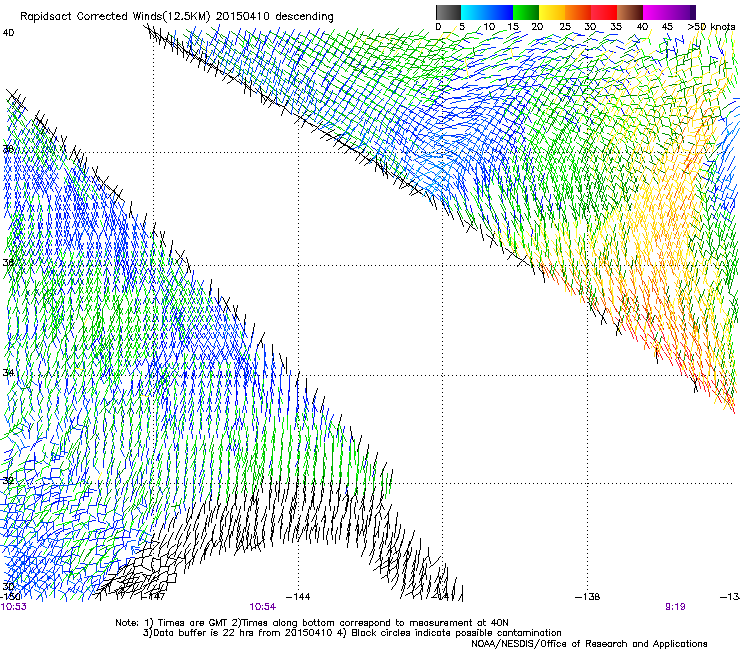Click the magenta 40-45 knots legend segment
The image size is (740, 650).
[656, 12]
